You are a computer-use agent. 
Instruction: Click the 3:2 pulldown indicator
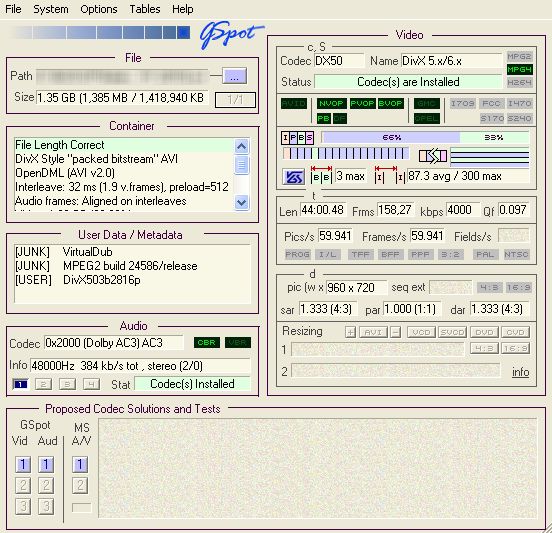click(450, 254)
